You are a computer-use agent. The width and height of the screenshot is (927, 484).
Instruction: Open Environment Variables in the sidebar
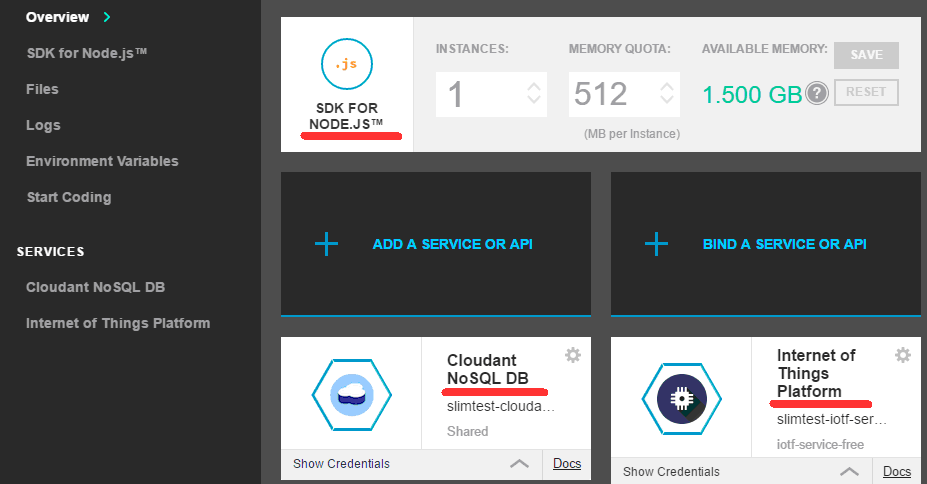coord(102,161)
